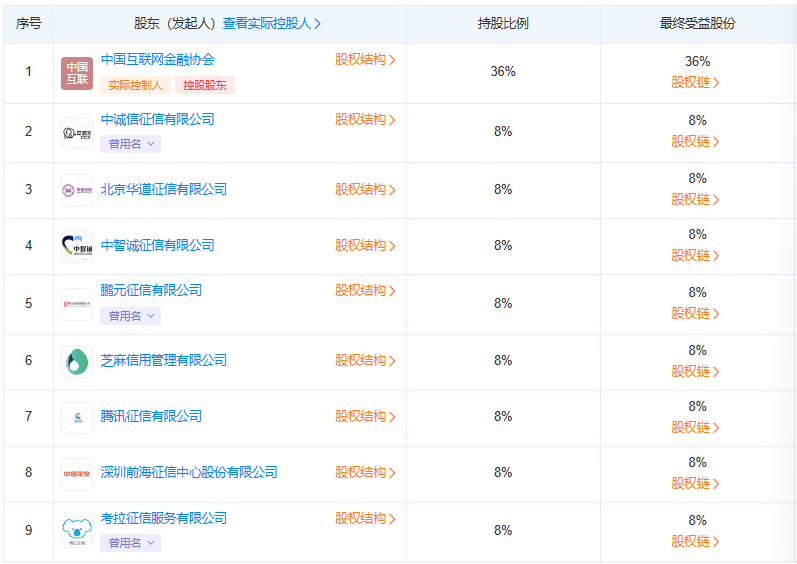Click the 最终受益股份 column header
797x564 pixels.
tap(697, 23)
